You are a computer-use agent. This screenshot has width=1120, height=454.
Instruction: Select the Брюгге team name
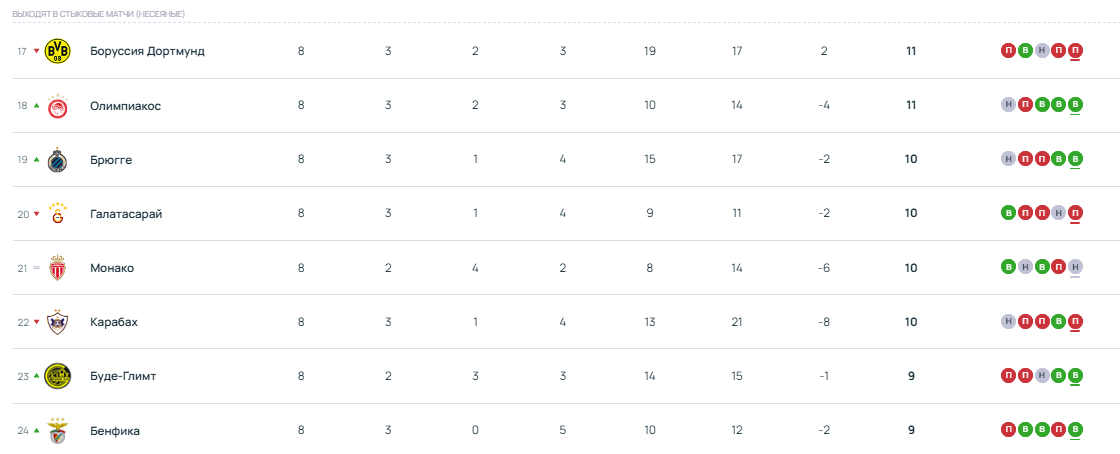(111, 160)
